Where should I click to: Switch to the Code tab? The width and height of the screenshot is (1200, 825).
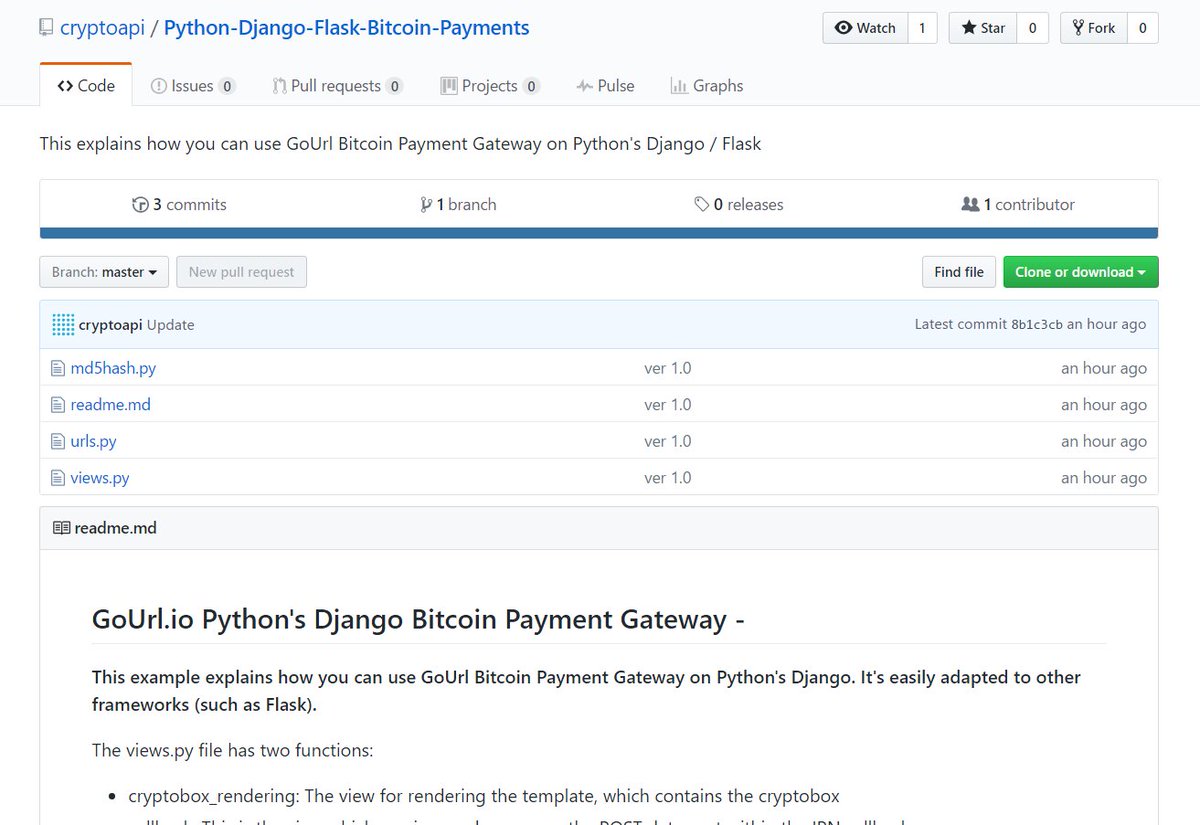[x=86, y=85]
